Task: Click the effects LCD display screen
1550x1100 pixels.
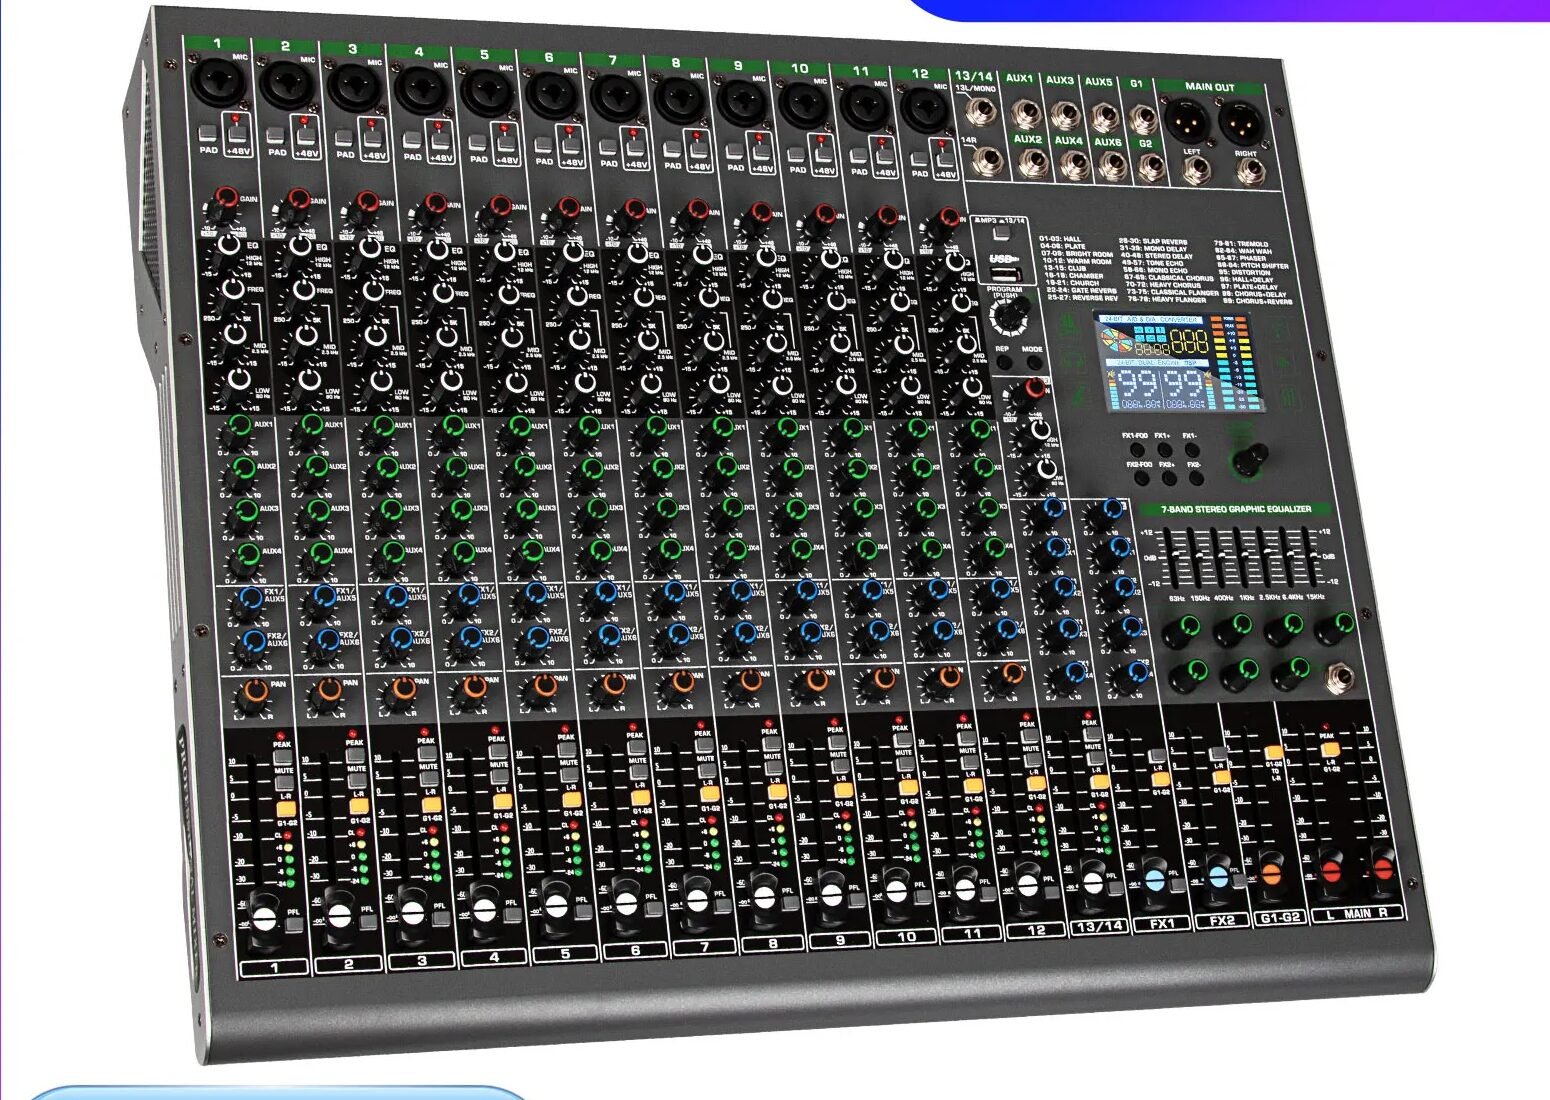Action: click(1180, 362)
